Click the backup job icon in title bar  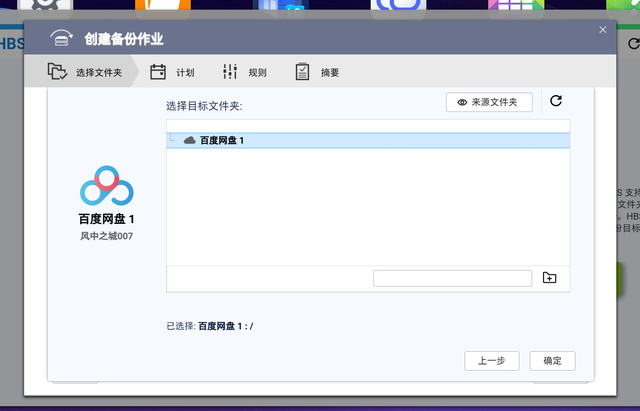point(61,38)
